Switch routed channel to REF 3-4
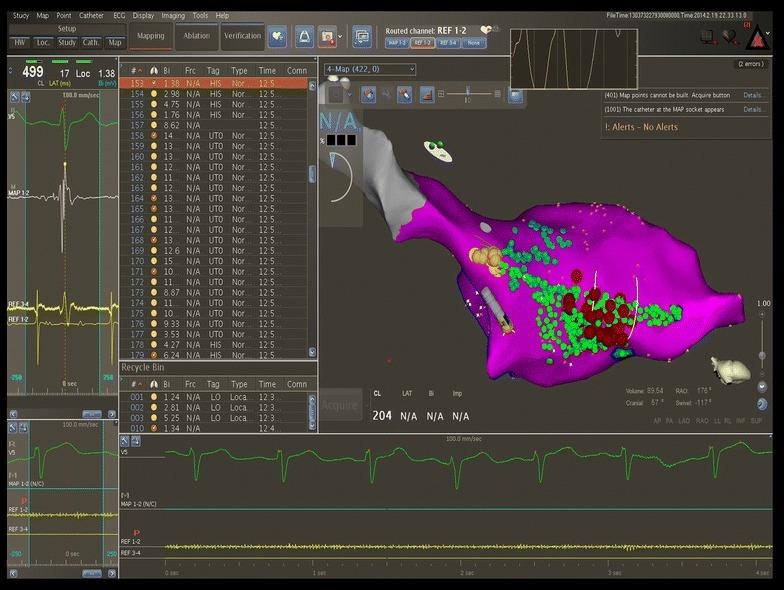 click(x=448, y=43)
